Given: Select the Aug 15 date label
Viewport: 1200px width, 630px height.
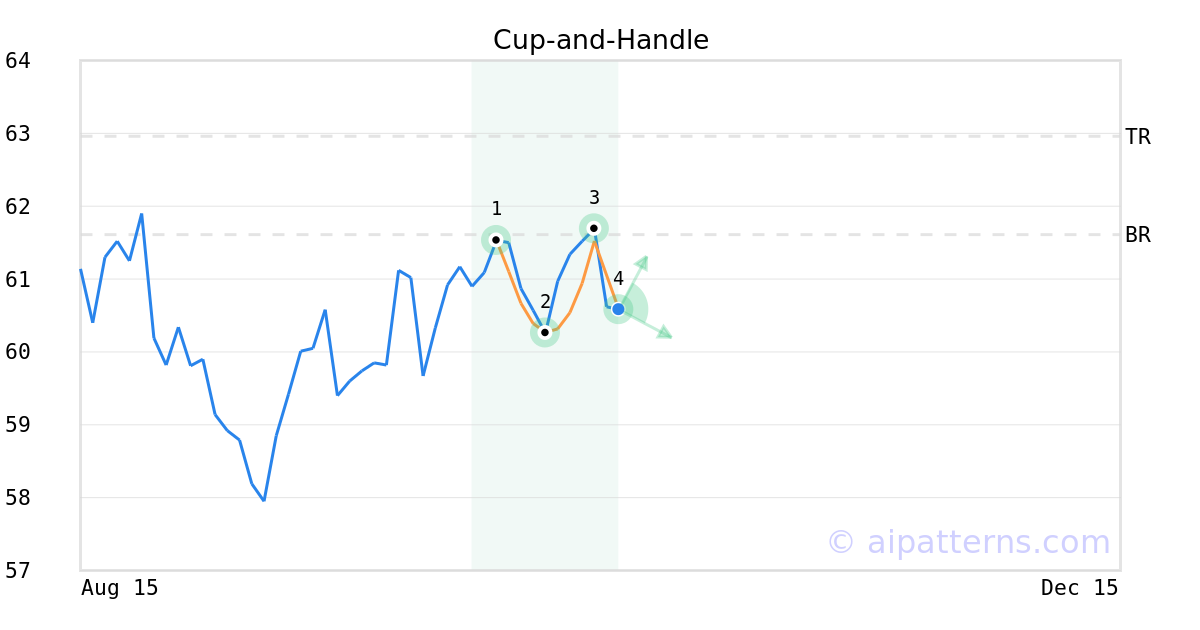Looking at the screenshot, I should click(x=120, y=588).
